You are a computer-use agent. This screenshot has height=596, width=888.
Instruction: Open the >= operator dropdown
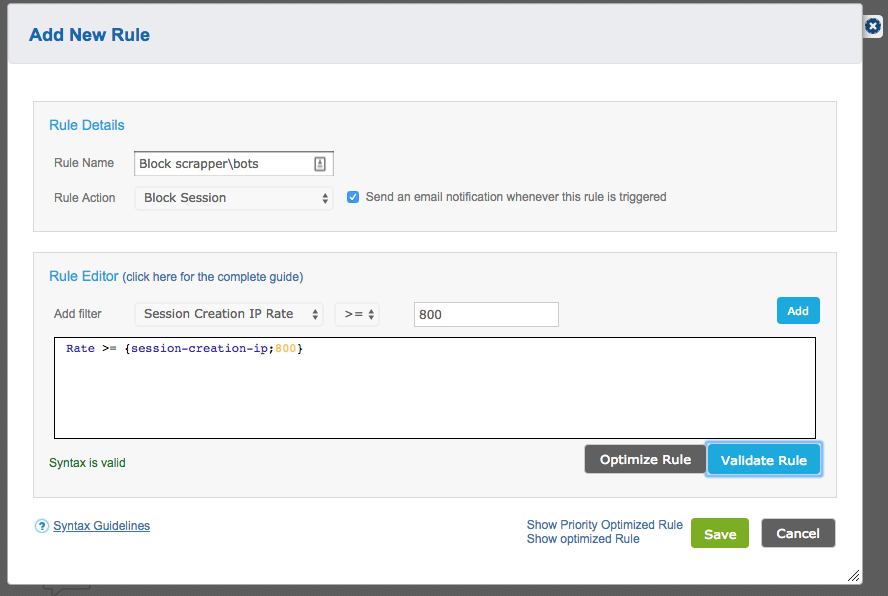pos(357,314)
